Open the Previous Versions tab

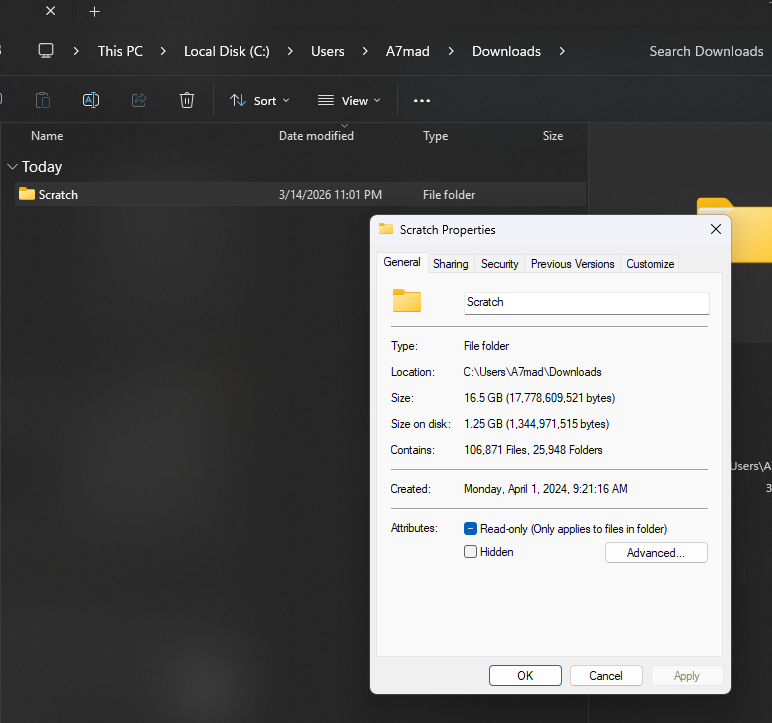click(x=572, y=264)
